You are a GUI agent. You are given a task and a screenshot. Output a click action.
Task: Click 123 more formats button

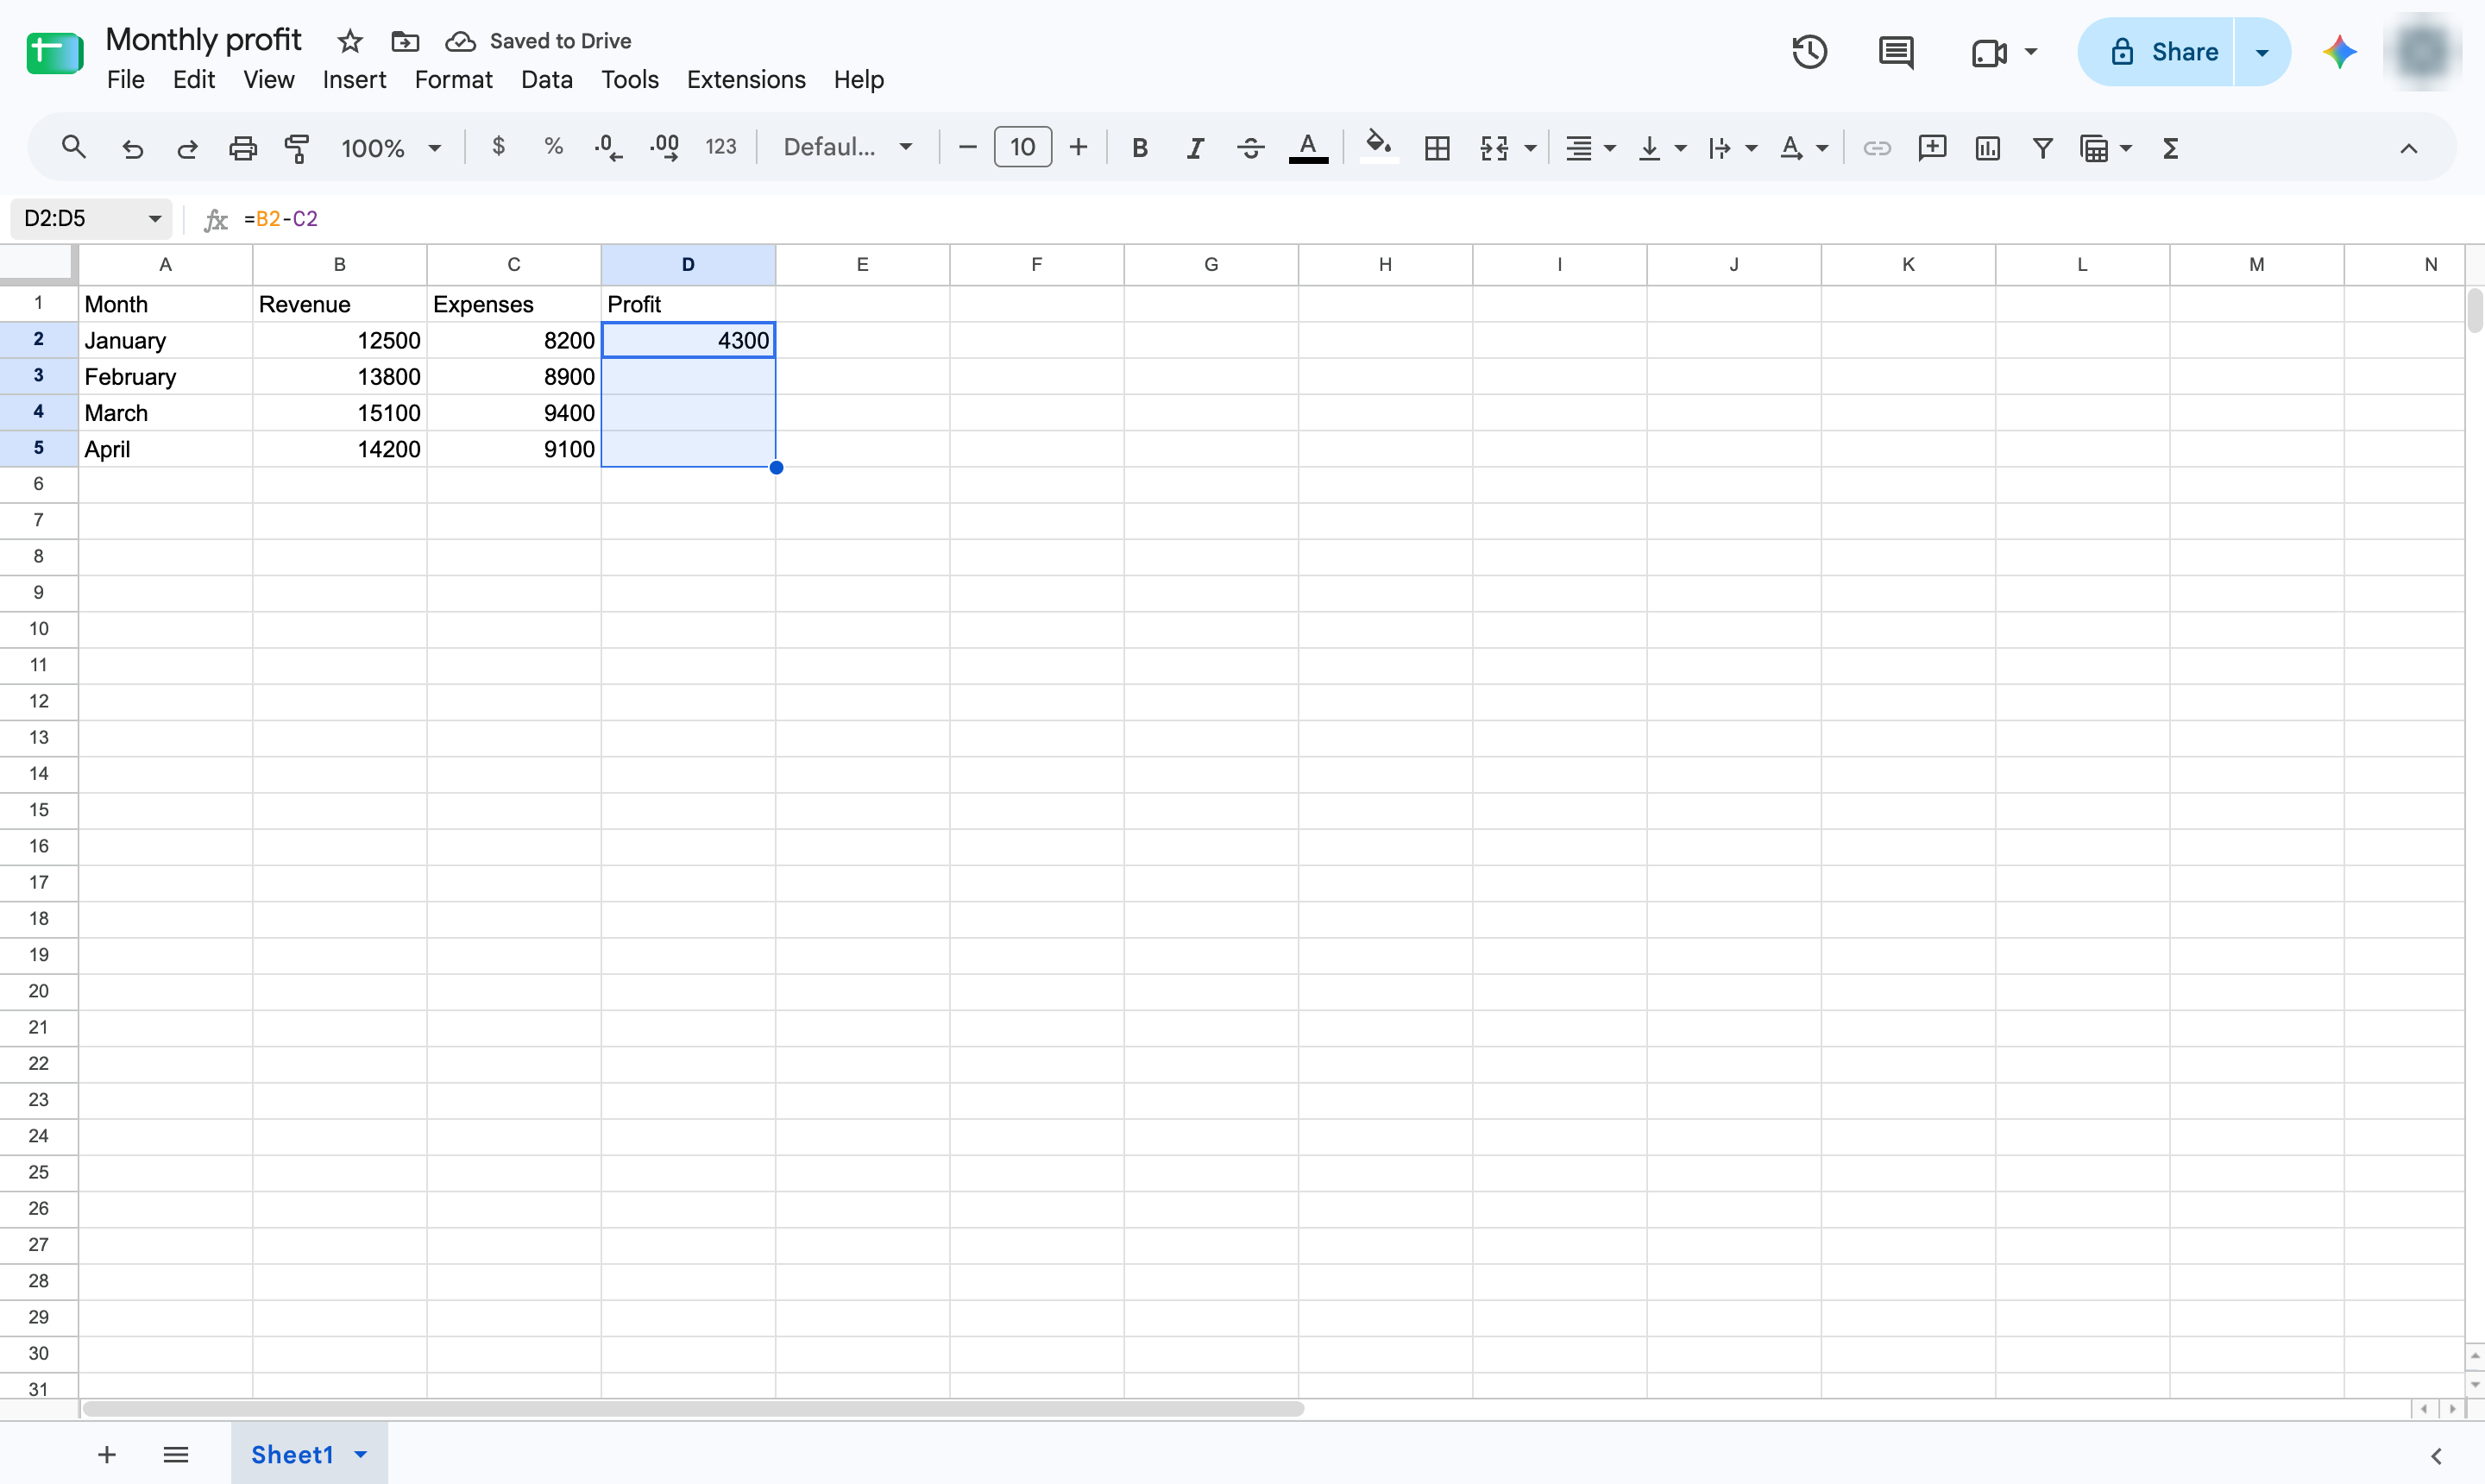720,147
